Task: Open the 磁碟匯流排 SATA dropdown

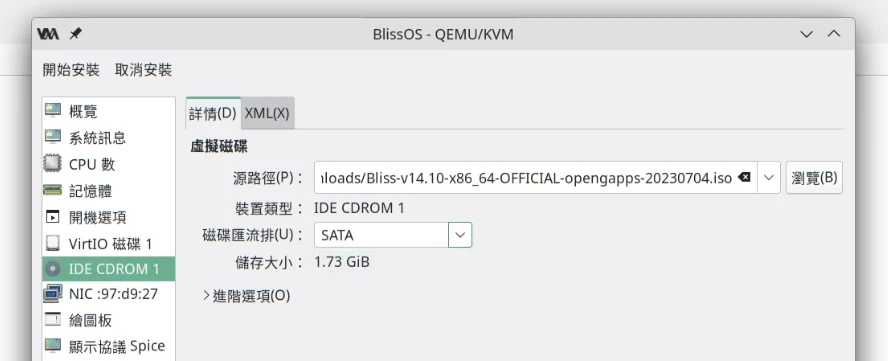Action: click(x=393, y=235)
